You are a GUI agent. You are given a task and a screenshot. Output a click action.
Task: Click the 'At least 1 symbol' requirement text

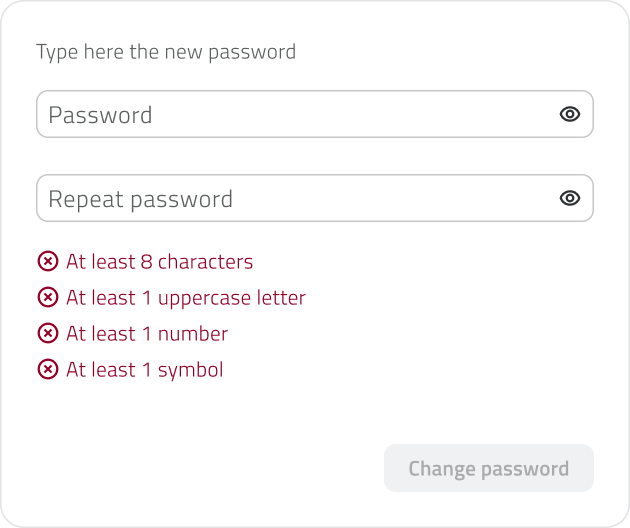coord(144,370)
